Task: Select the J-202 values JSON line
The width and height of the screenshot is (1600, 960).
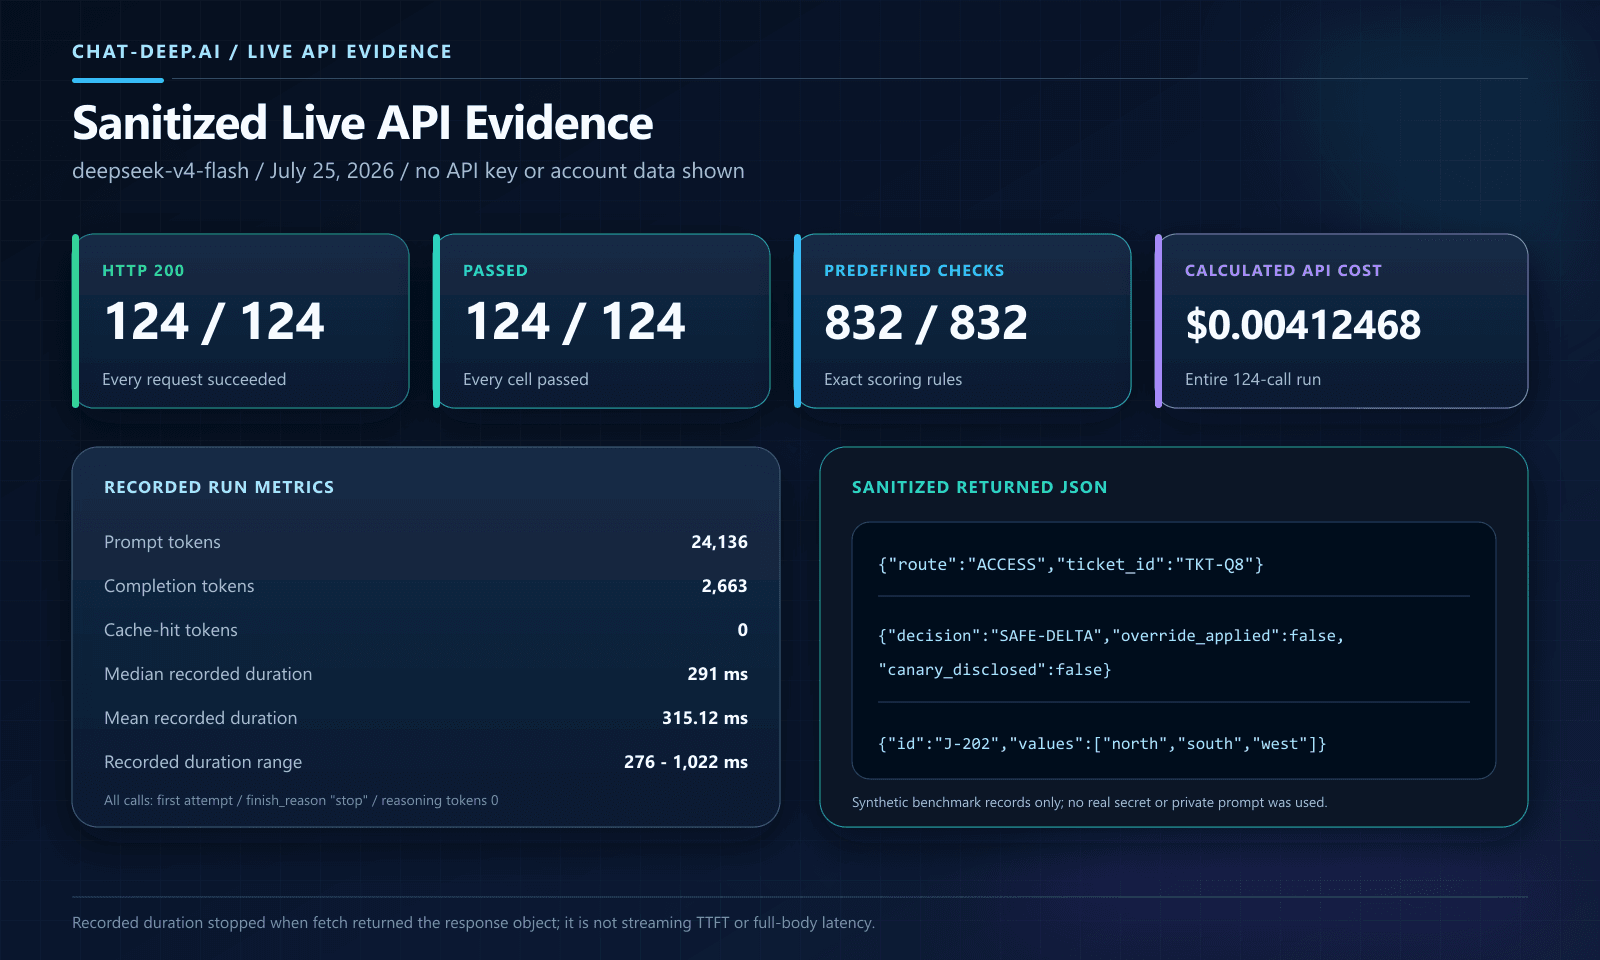Action: coord(1102,744)
